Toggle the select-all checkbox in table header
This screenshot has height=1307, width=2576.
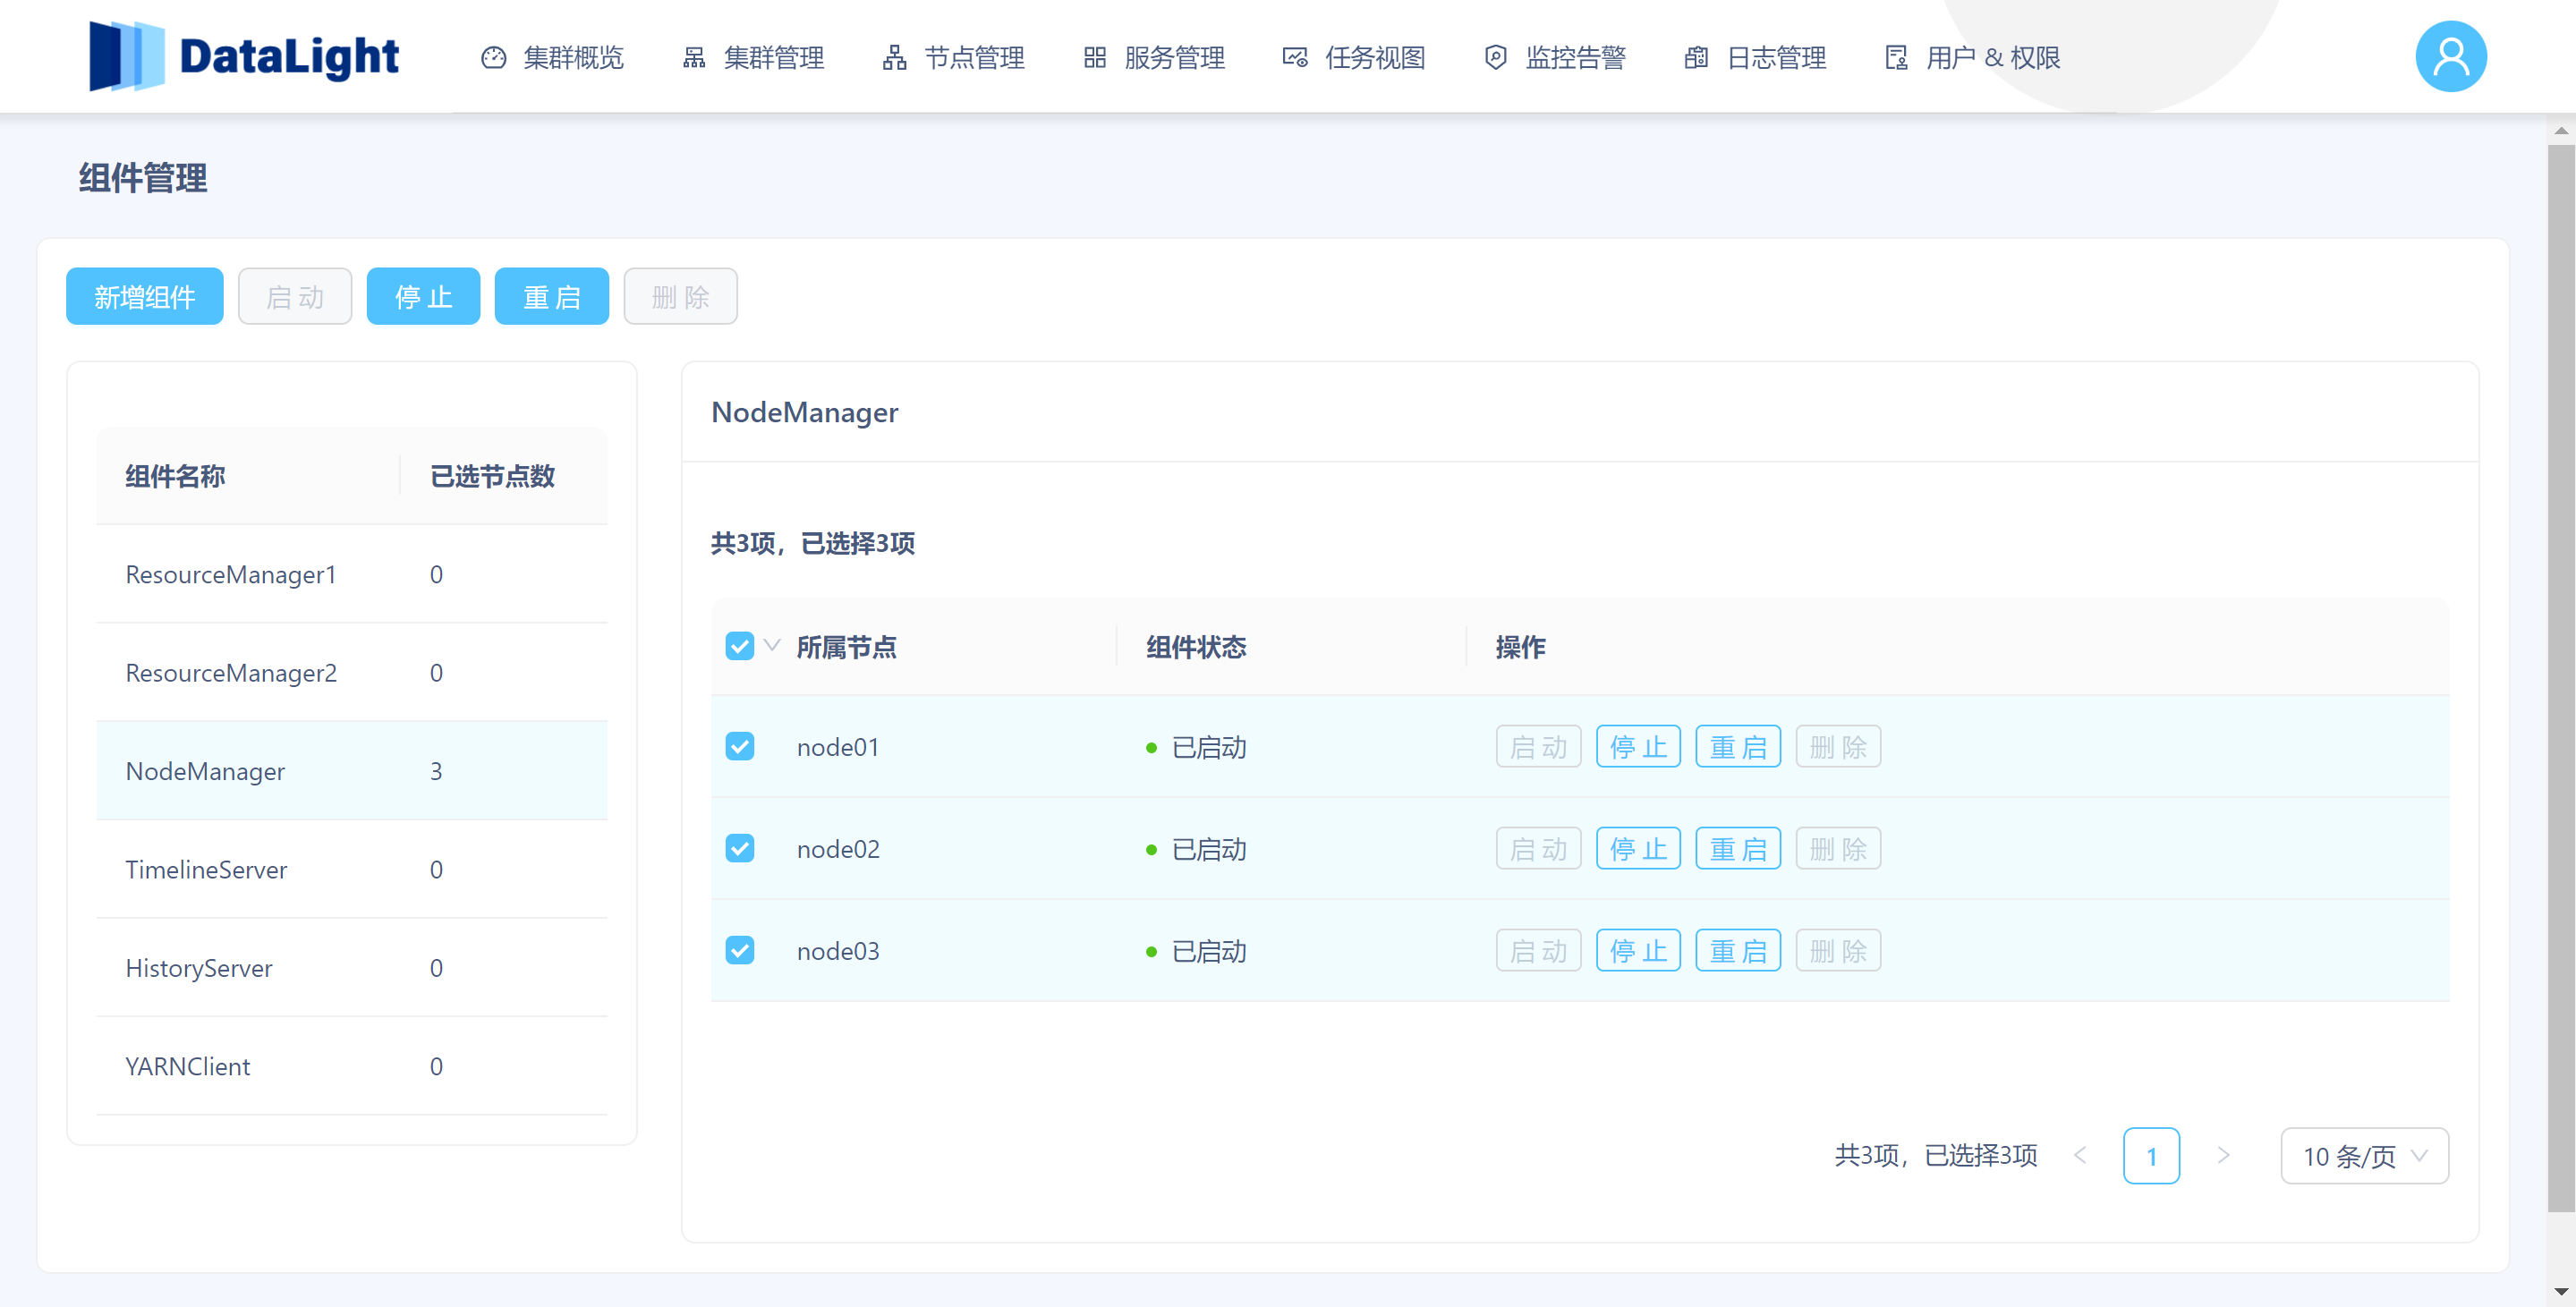740,646
